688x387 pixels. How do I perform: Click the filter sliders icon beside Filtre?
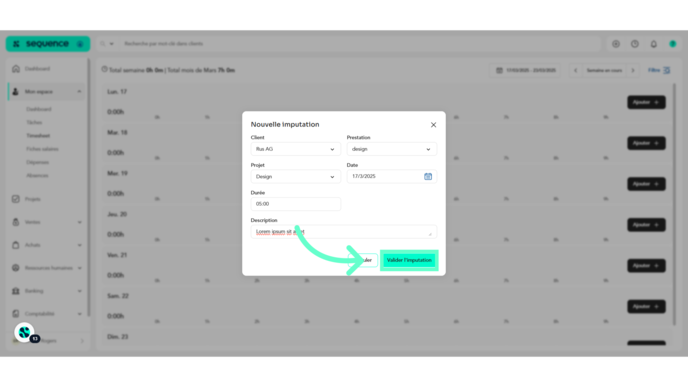tap(666, 70)
